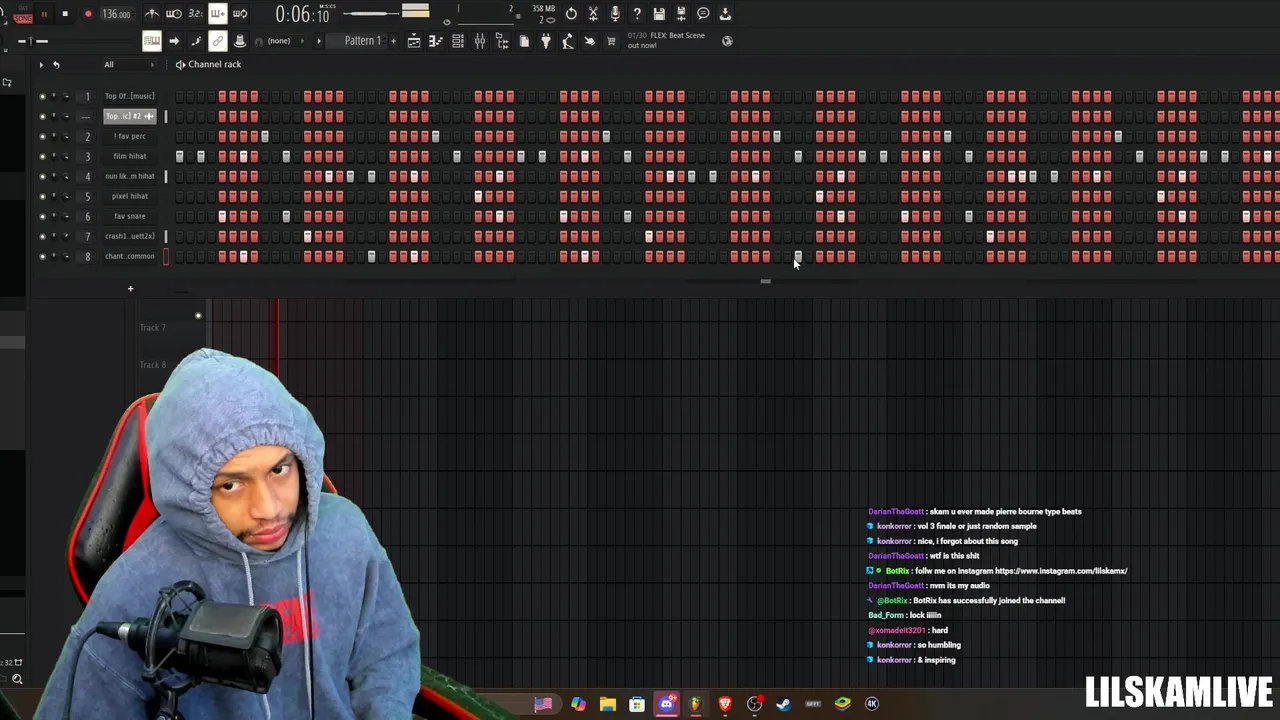
Task: Toggle loop recording icon
Action: click(240, 14)
